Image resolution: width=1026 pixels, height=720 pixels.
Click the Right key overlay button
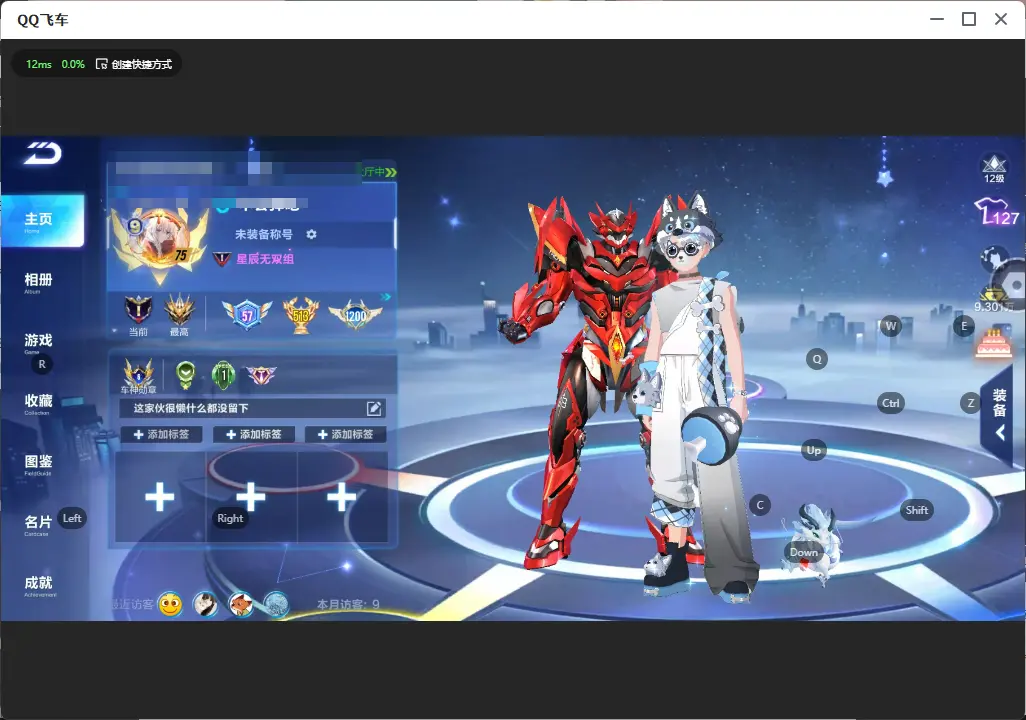230,518
